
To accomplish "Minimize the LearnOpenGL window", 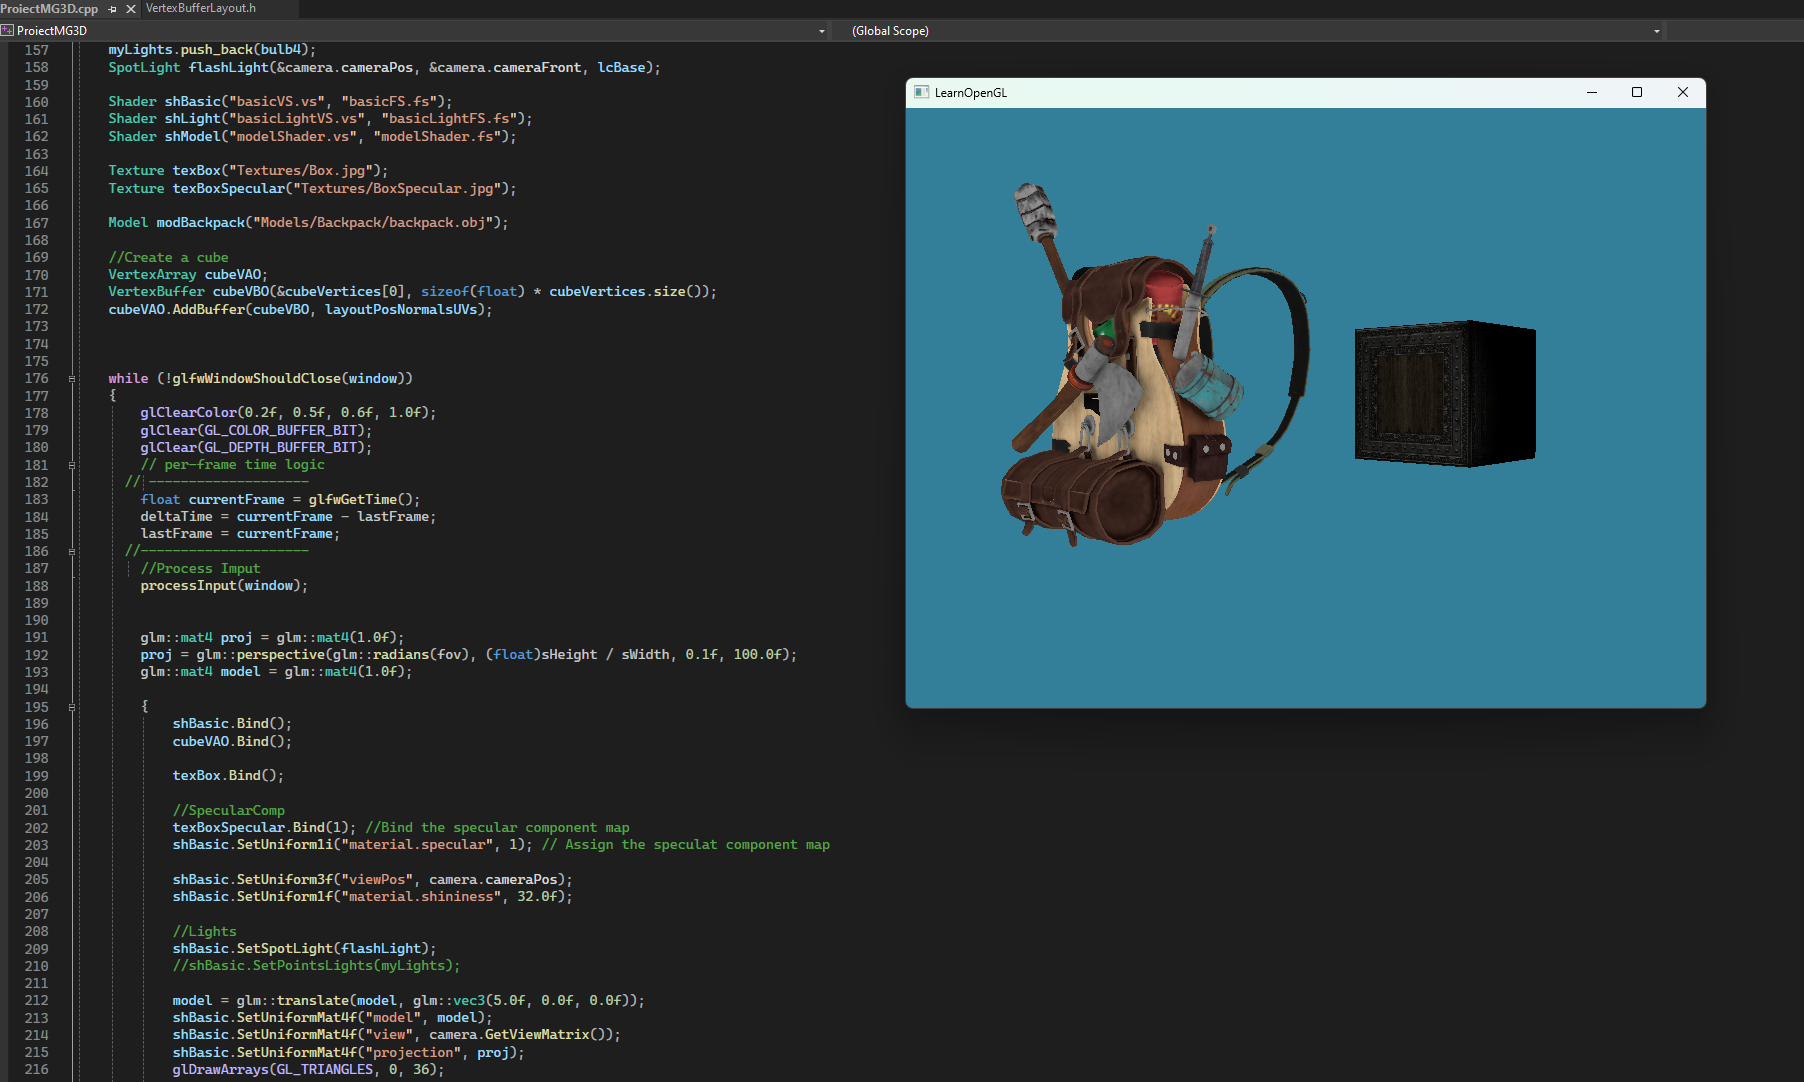I will coord(1591,92).
